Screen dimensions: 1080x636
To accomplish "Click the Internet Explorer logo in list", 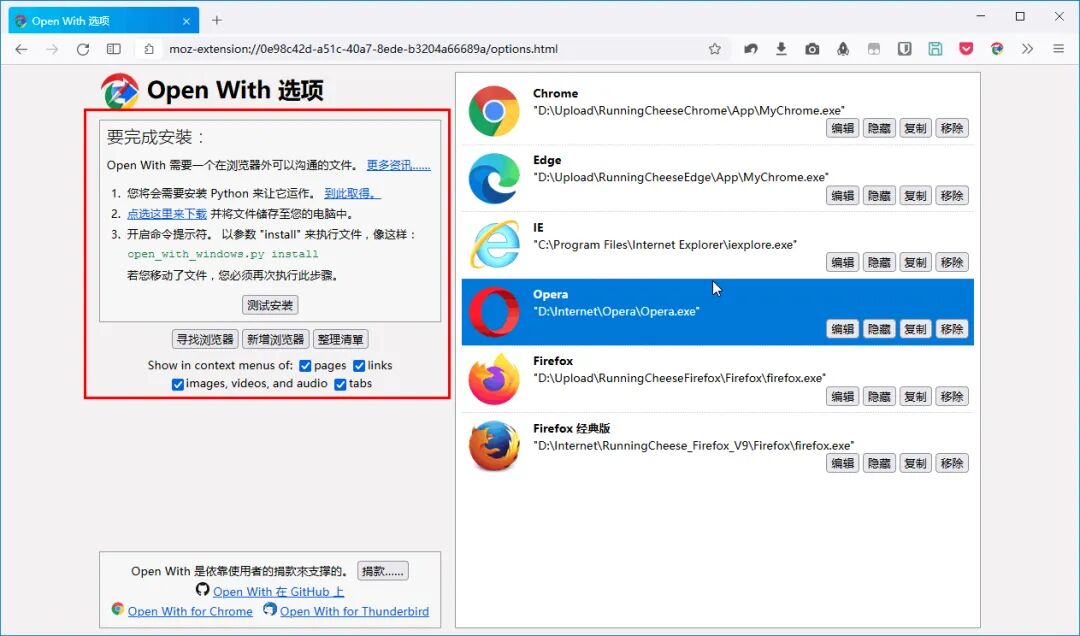I will click(494, 245).
